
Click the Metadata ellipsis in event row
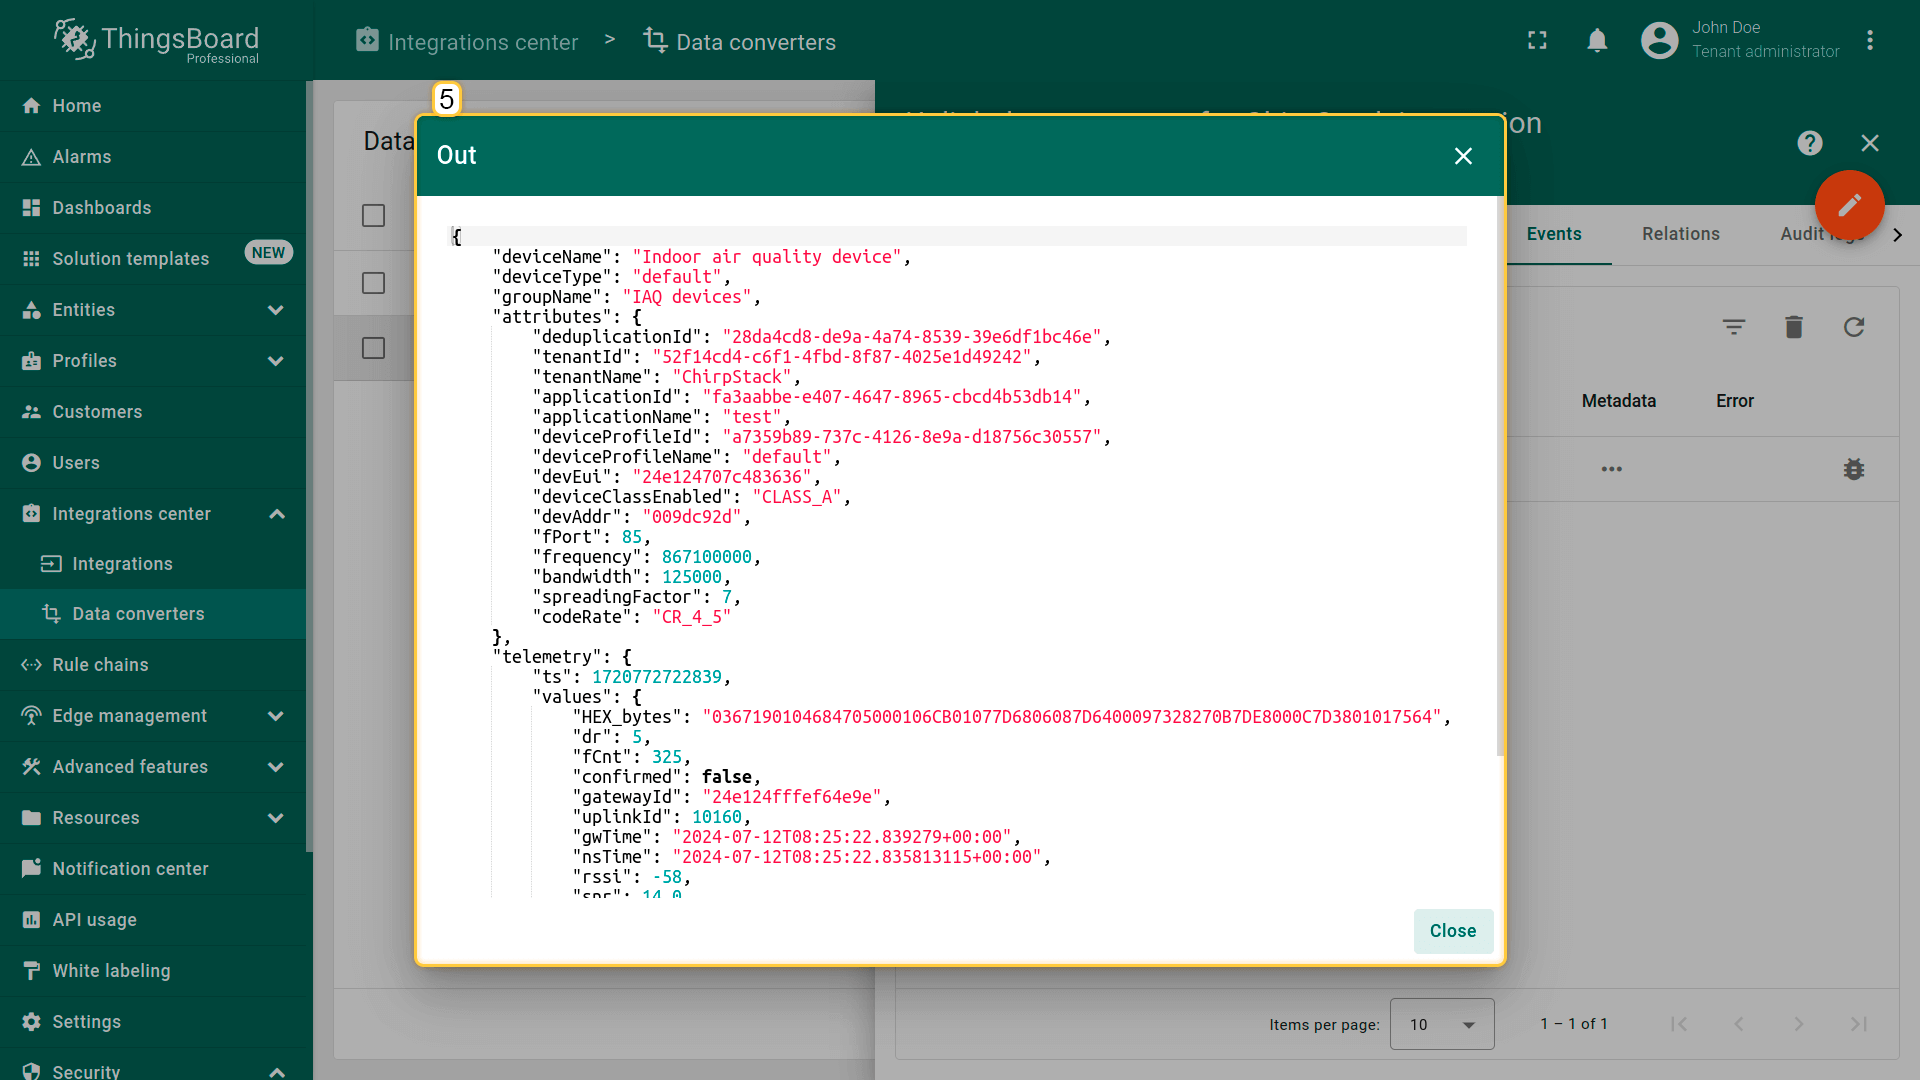click(1611, 469)
